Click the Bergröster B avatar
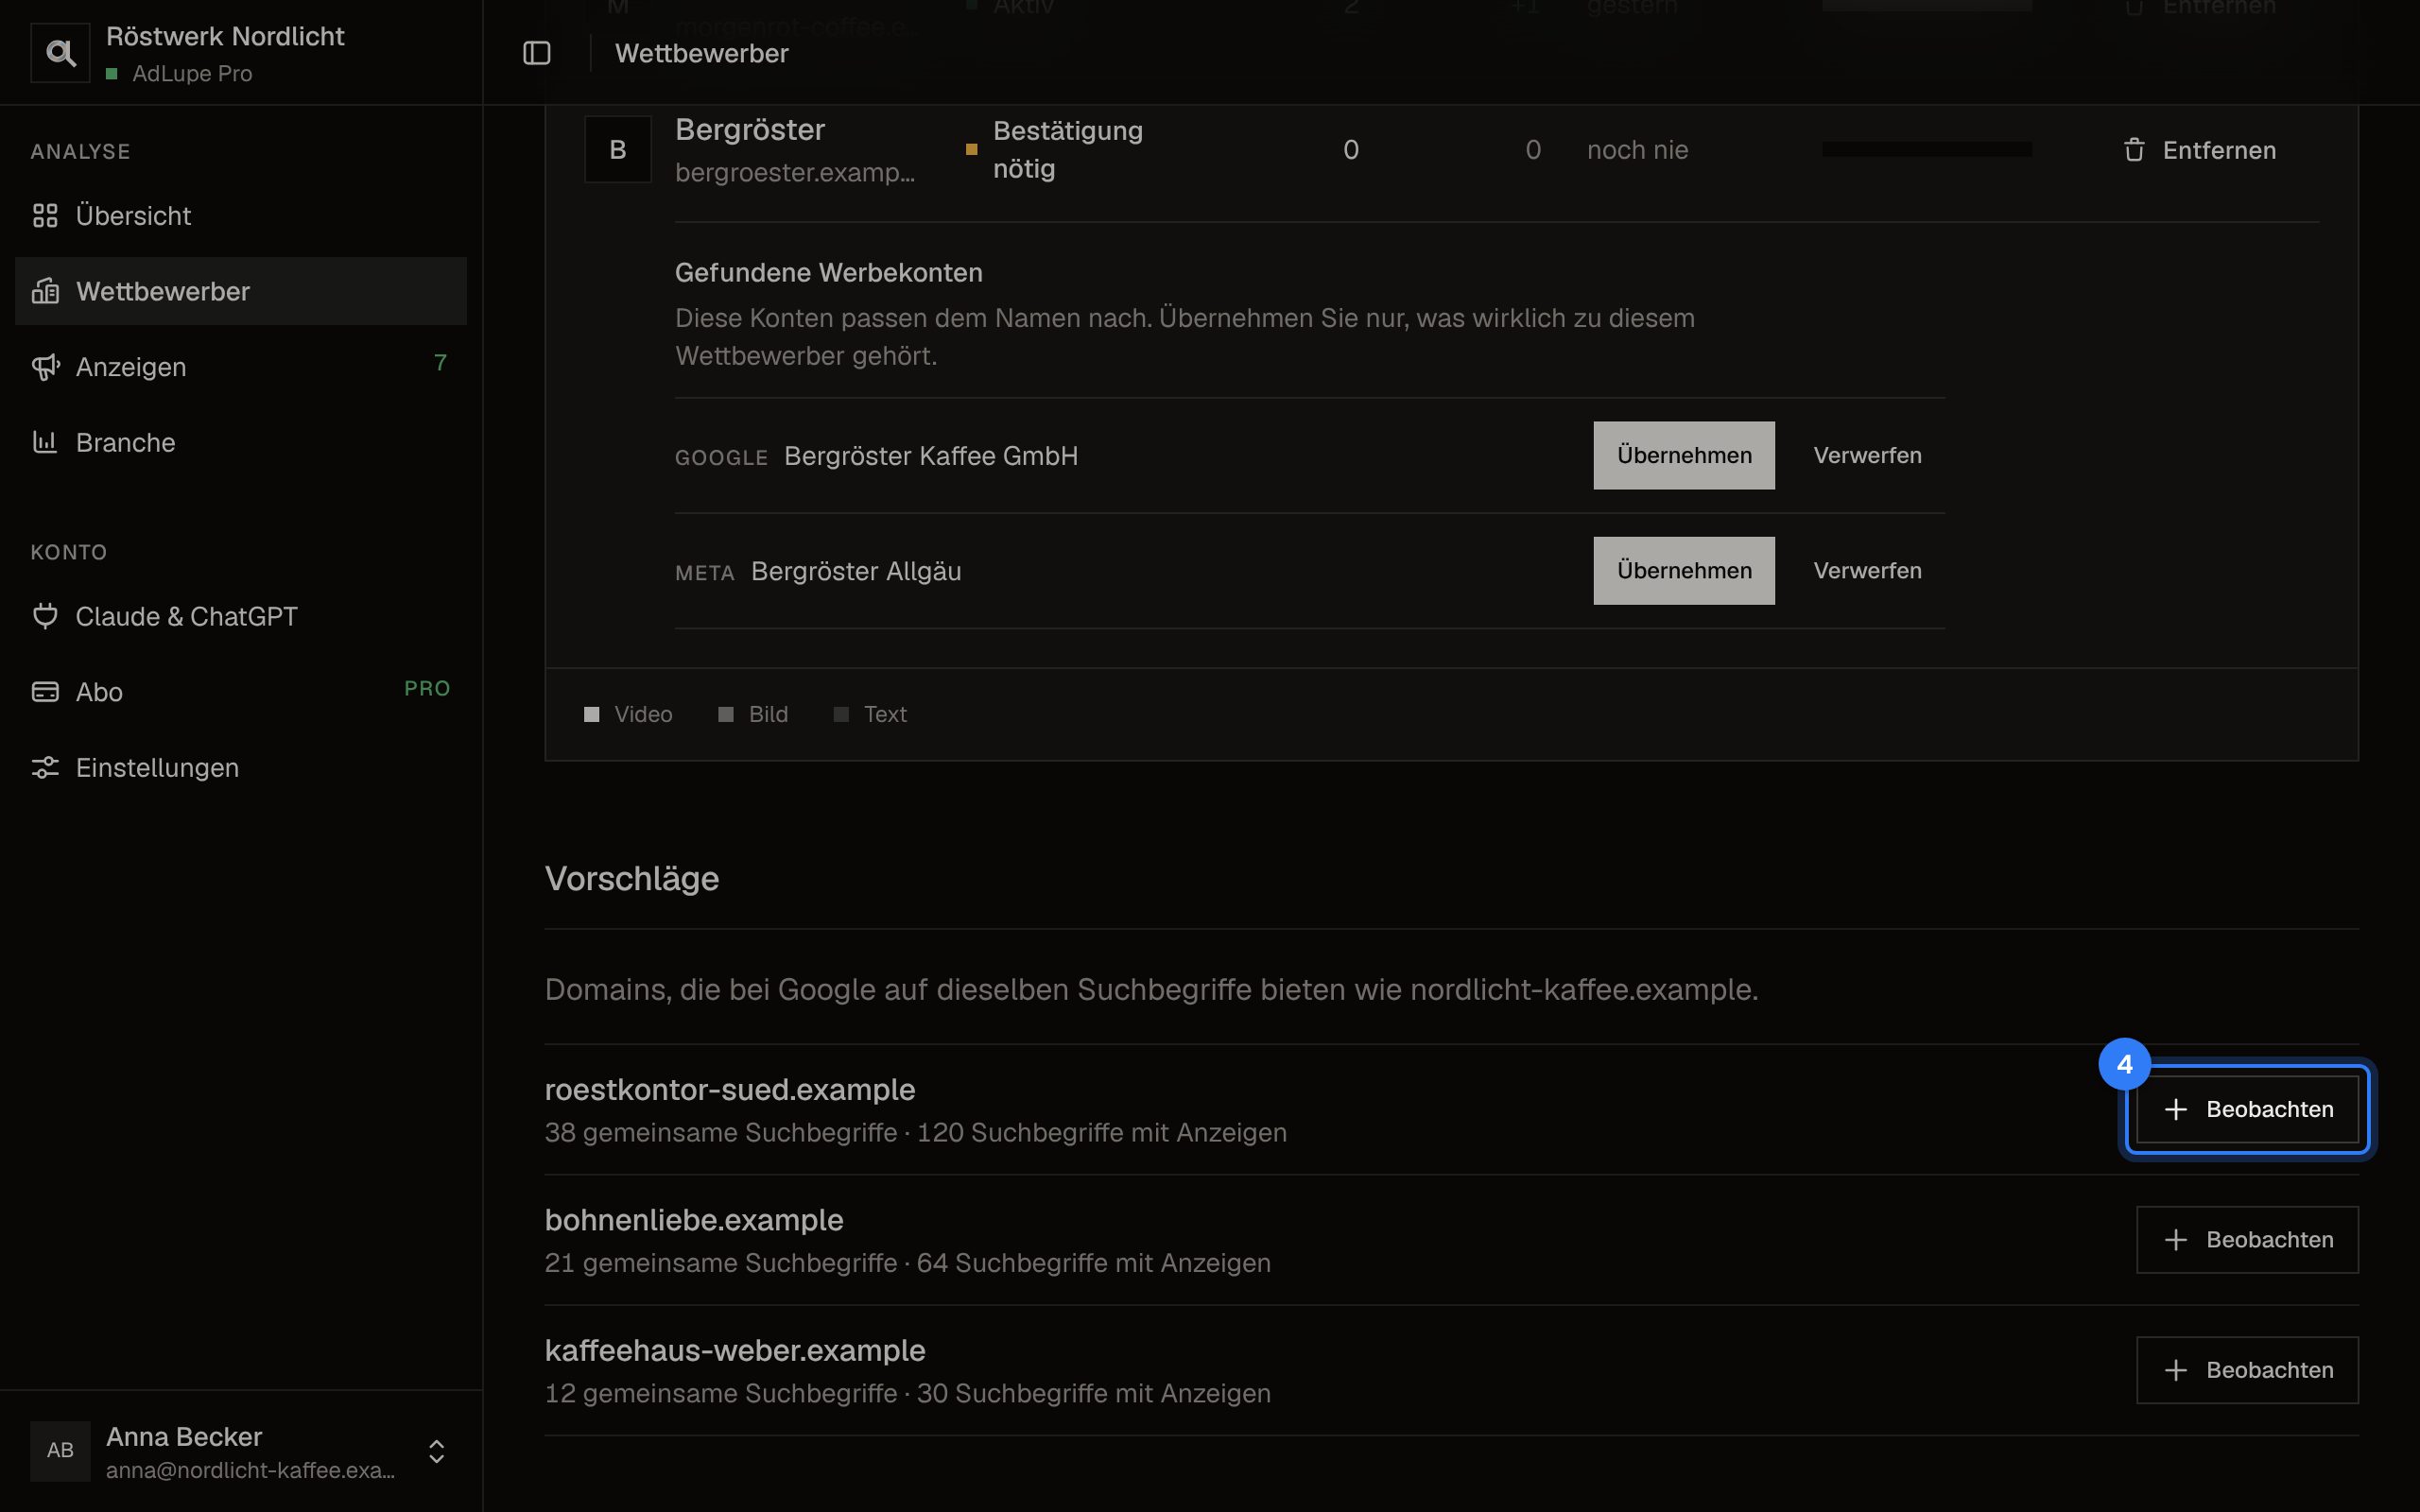The height and width of the screenshot is (1512, 2420). pos(618,149)
